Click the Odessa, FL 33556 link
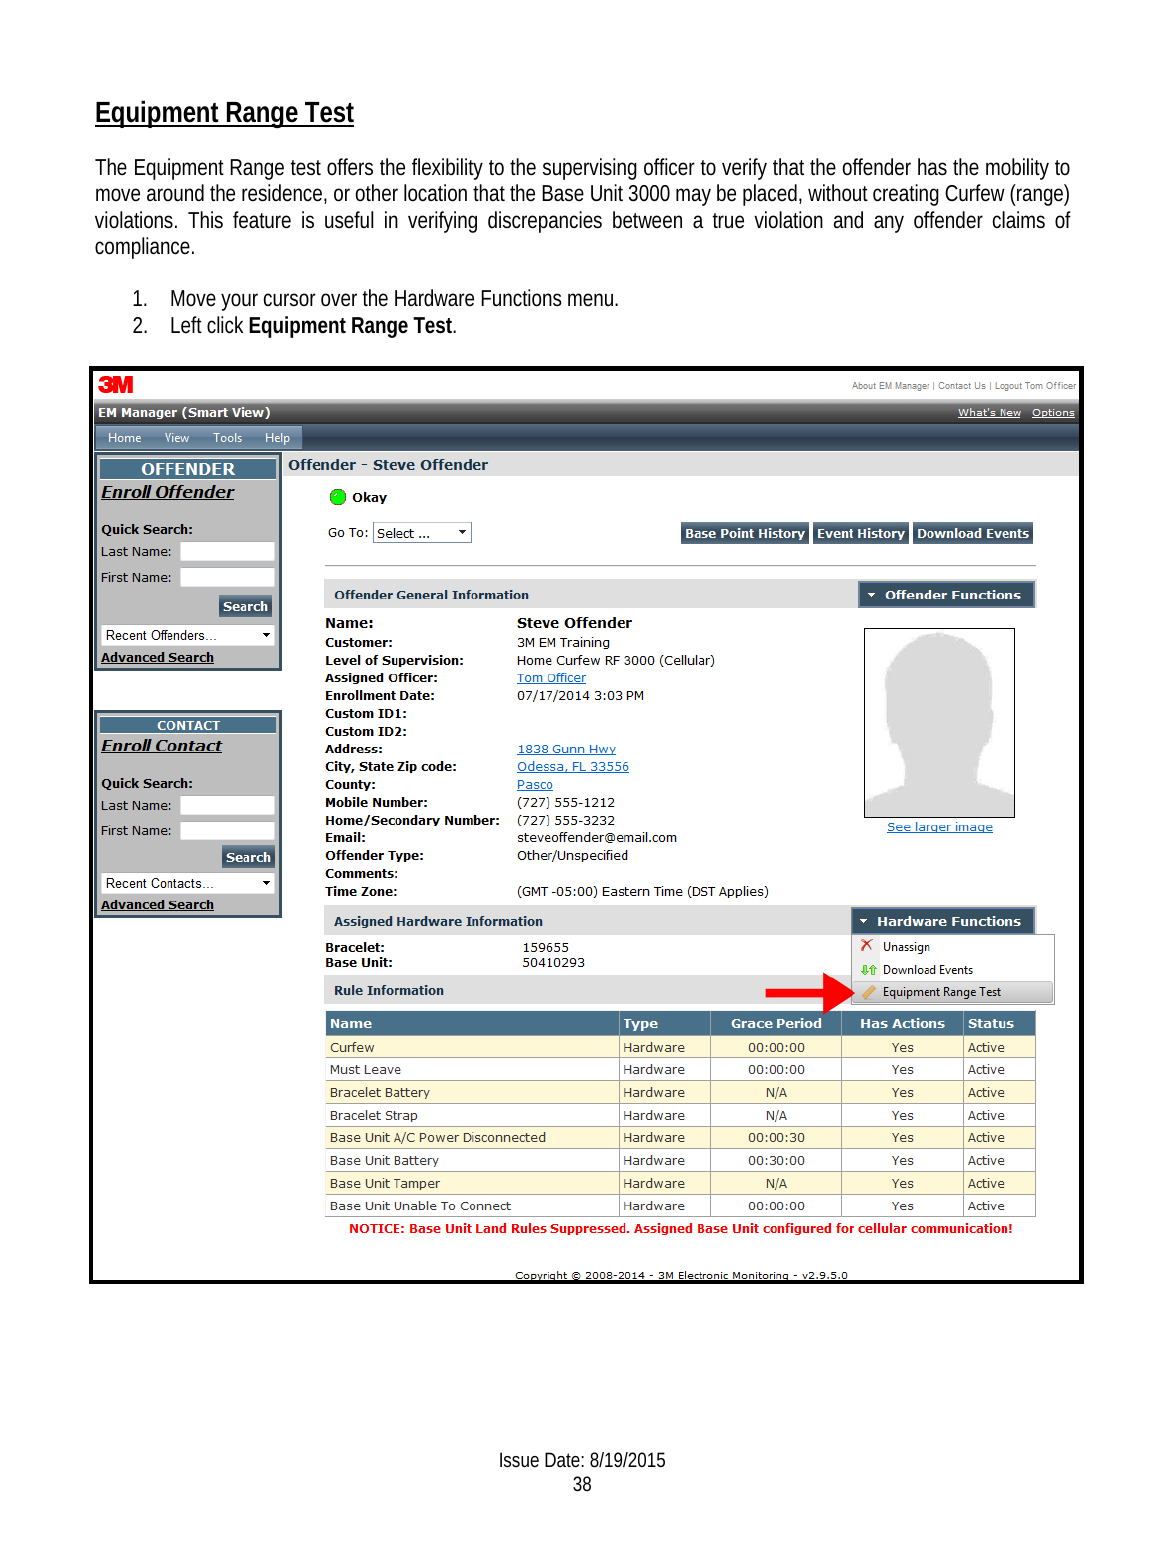This screenshot has height=1541, width=1166. point(573,767)
